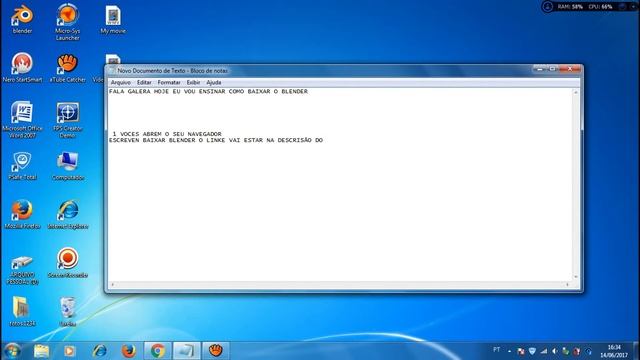The height and width of the screenshot is (360, 640).
Task: Click the volume speaker tray icon
Action: pos(554,351)
